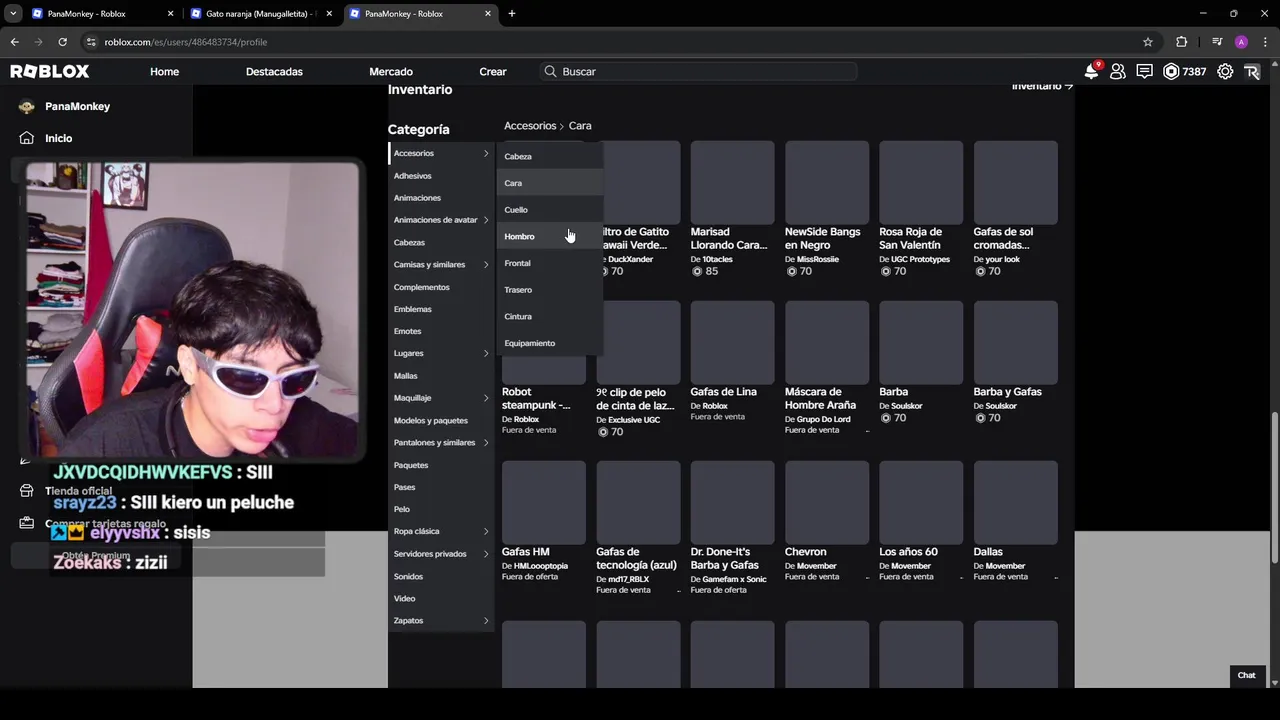This screenshot has width=1280, height=720.
Task: Open Chrome three-dot menu
Action: tap(1265, 42)
